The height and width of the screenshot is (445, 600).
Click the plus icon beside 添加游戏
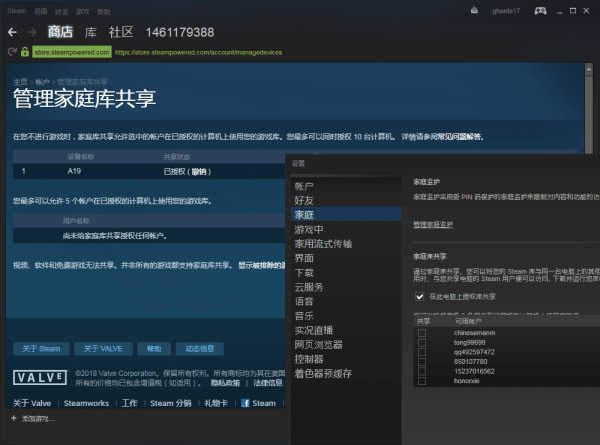(14, 418)
